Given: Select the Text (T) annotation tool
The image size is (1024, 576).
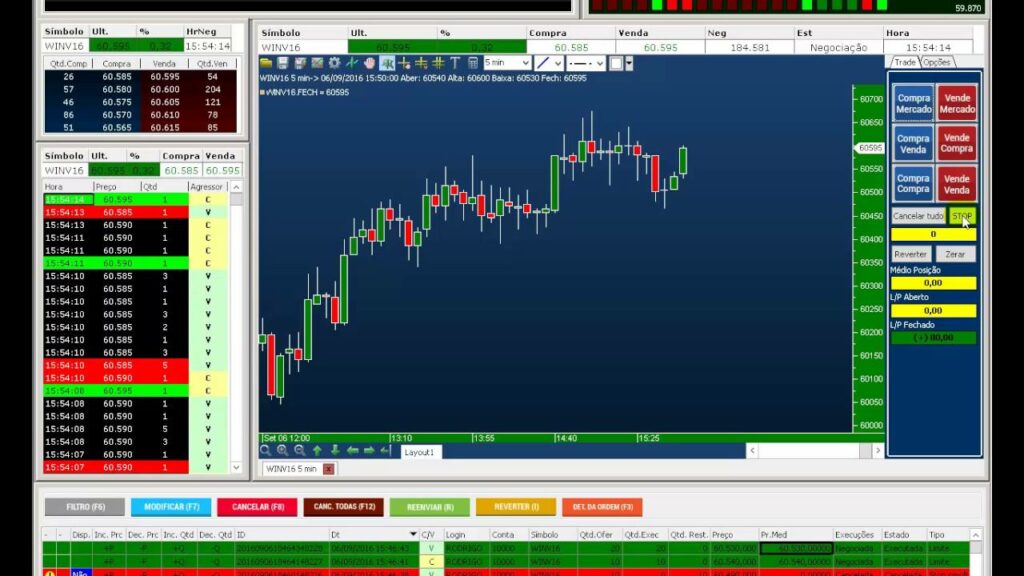Looking at the screenshot, I should pyautogui.click(x=455, y=65).
